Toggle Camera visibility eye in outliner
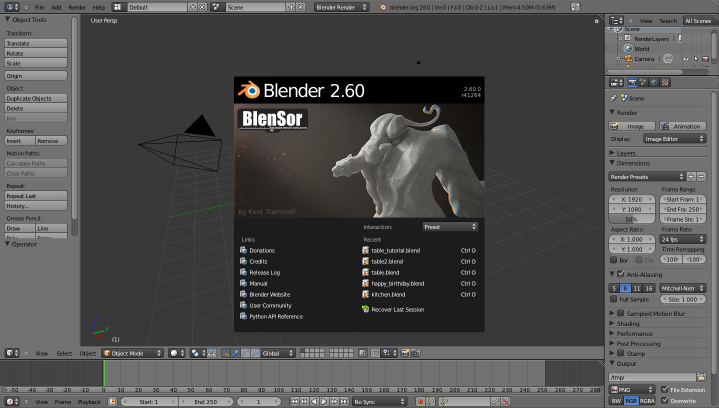This screenshot has width=719, height=408. coord(686,59)
